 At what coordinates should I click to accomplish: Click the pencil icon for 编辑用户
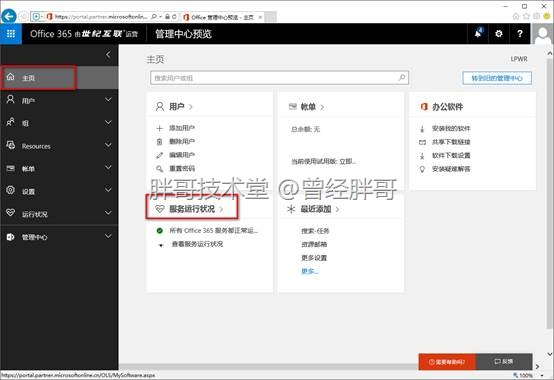click(x=160, y=155)
